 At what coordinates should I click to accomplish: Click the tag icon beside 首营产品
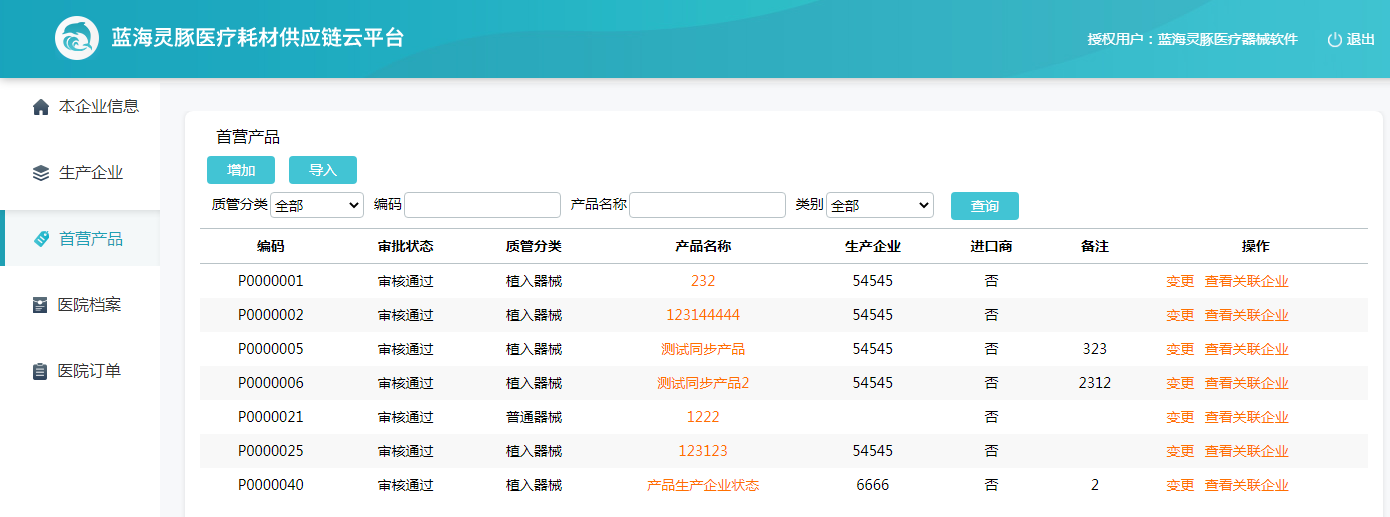pos(41,239)
